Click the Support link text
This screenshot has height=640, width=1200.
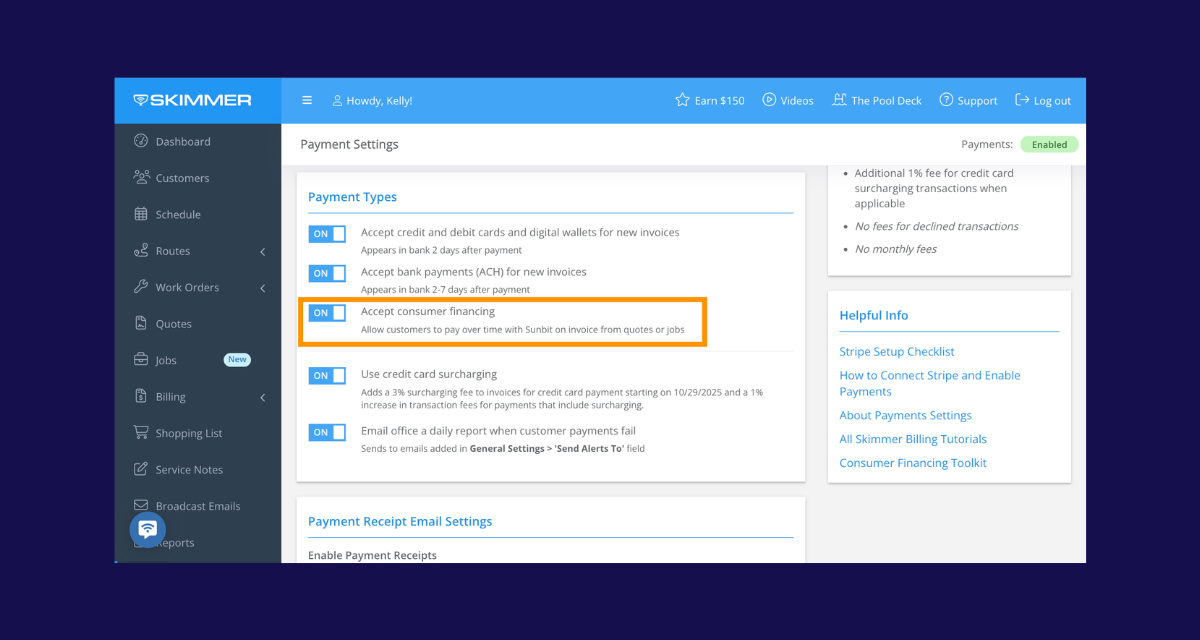pos(977,100)
